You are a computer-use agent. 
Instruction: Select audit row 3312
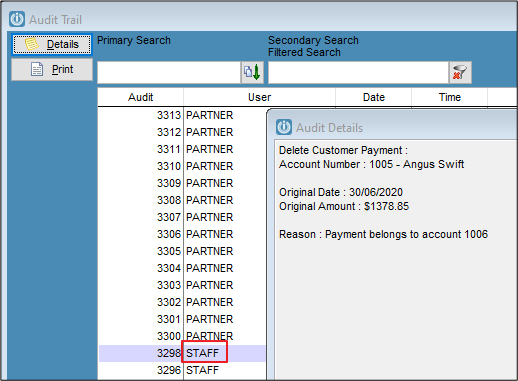(x=182, y=132)
